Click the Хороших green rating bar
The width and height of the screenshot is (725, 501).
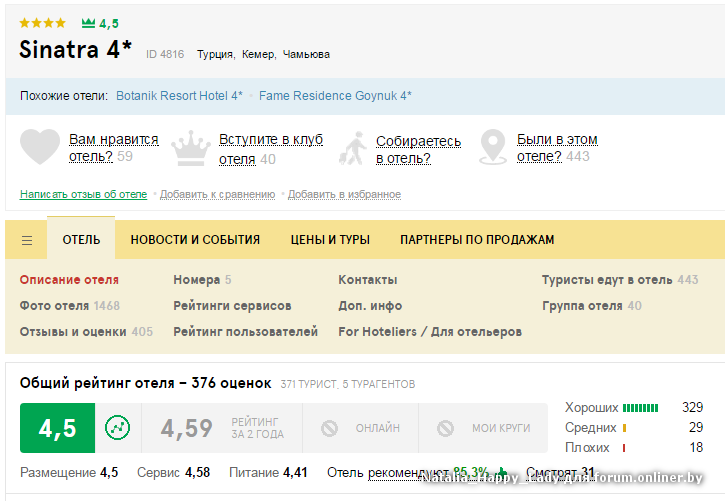point(640,408)
